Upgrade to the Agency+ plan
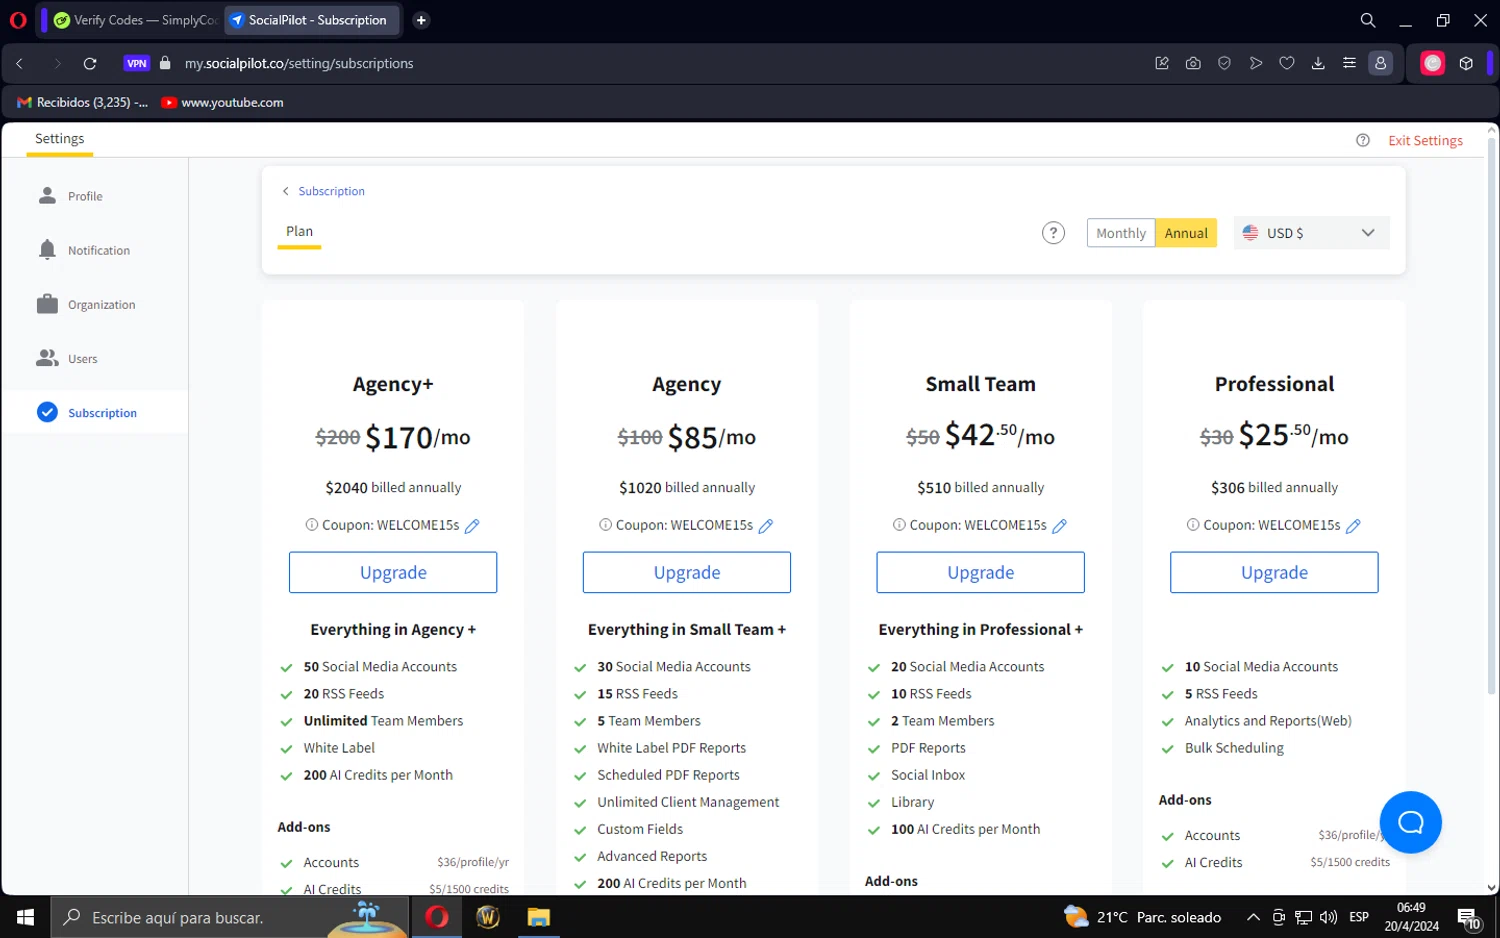Screen dimensions: 1500x938 tap(393, 572)
